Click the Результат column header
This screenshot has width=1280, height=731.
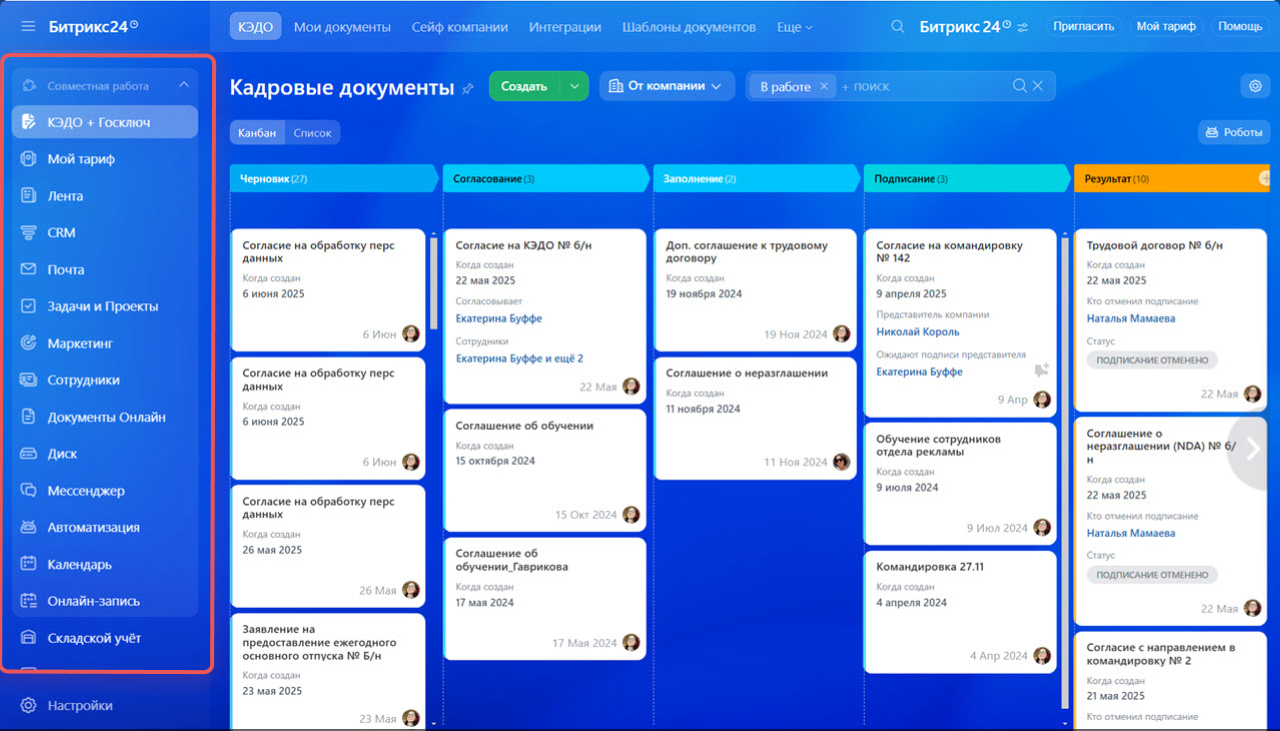[x=1174, y=178]
